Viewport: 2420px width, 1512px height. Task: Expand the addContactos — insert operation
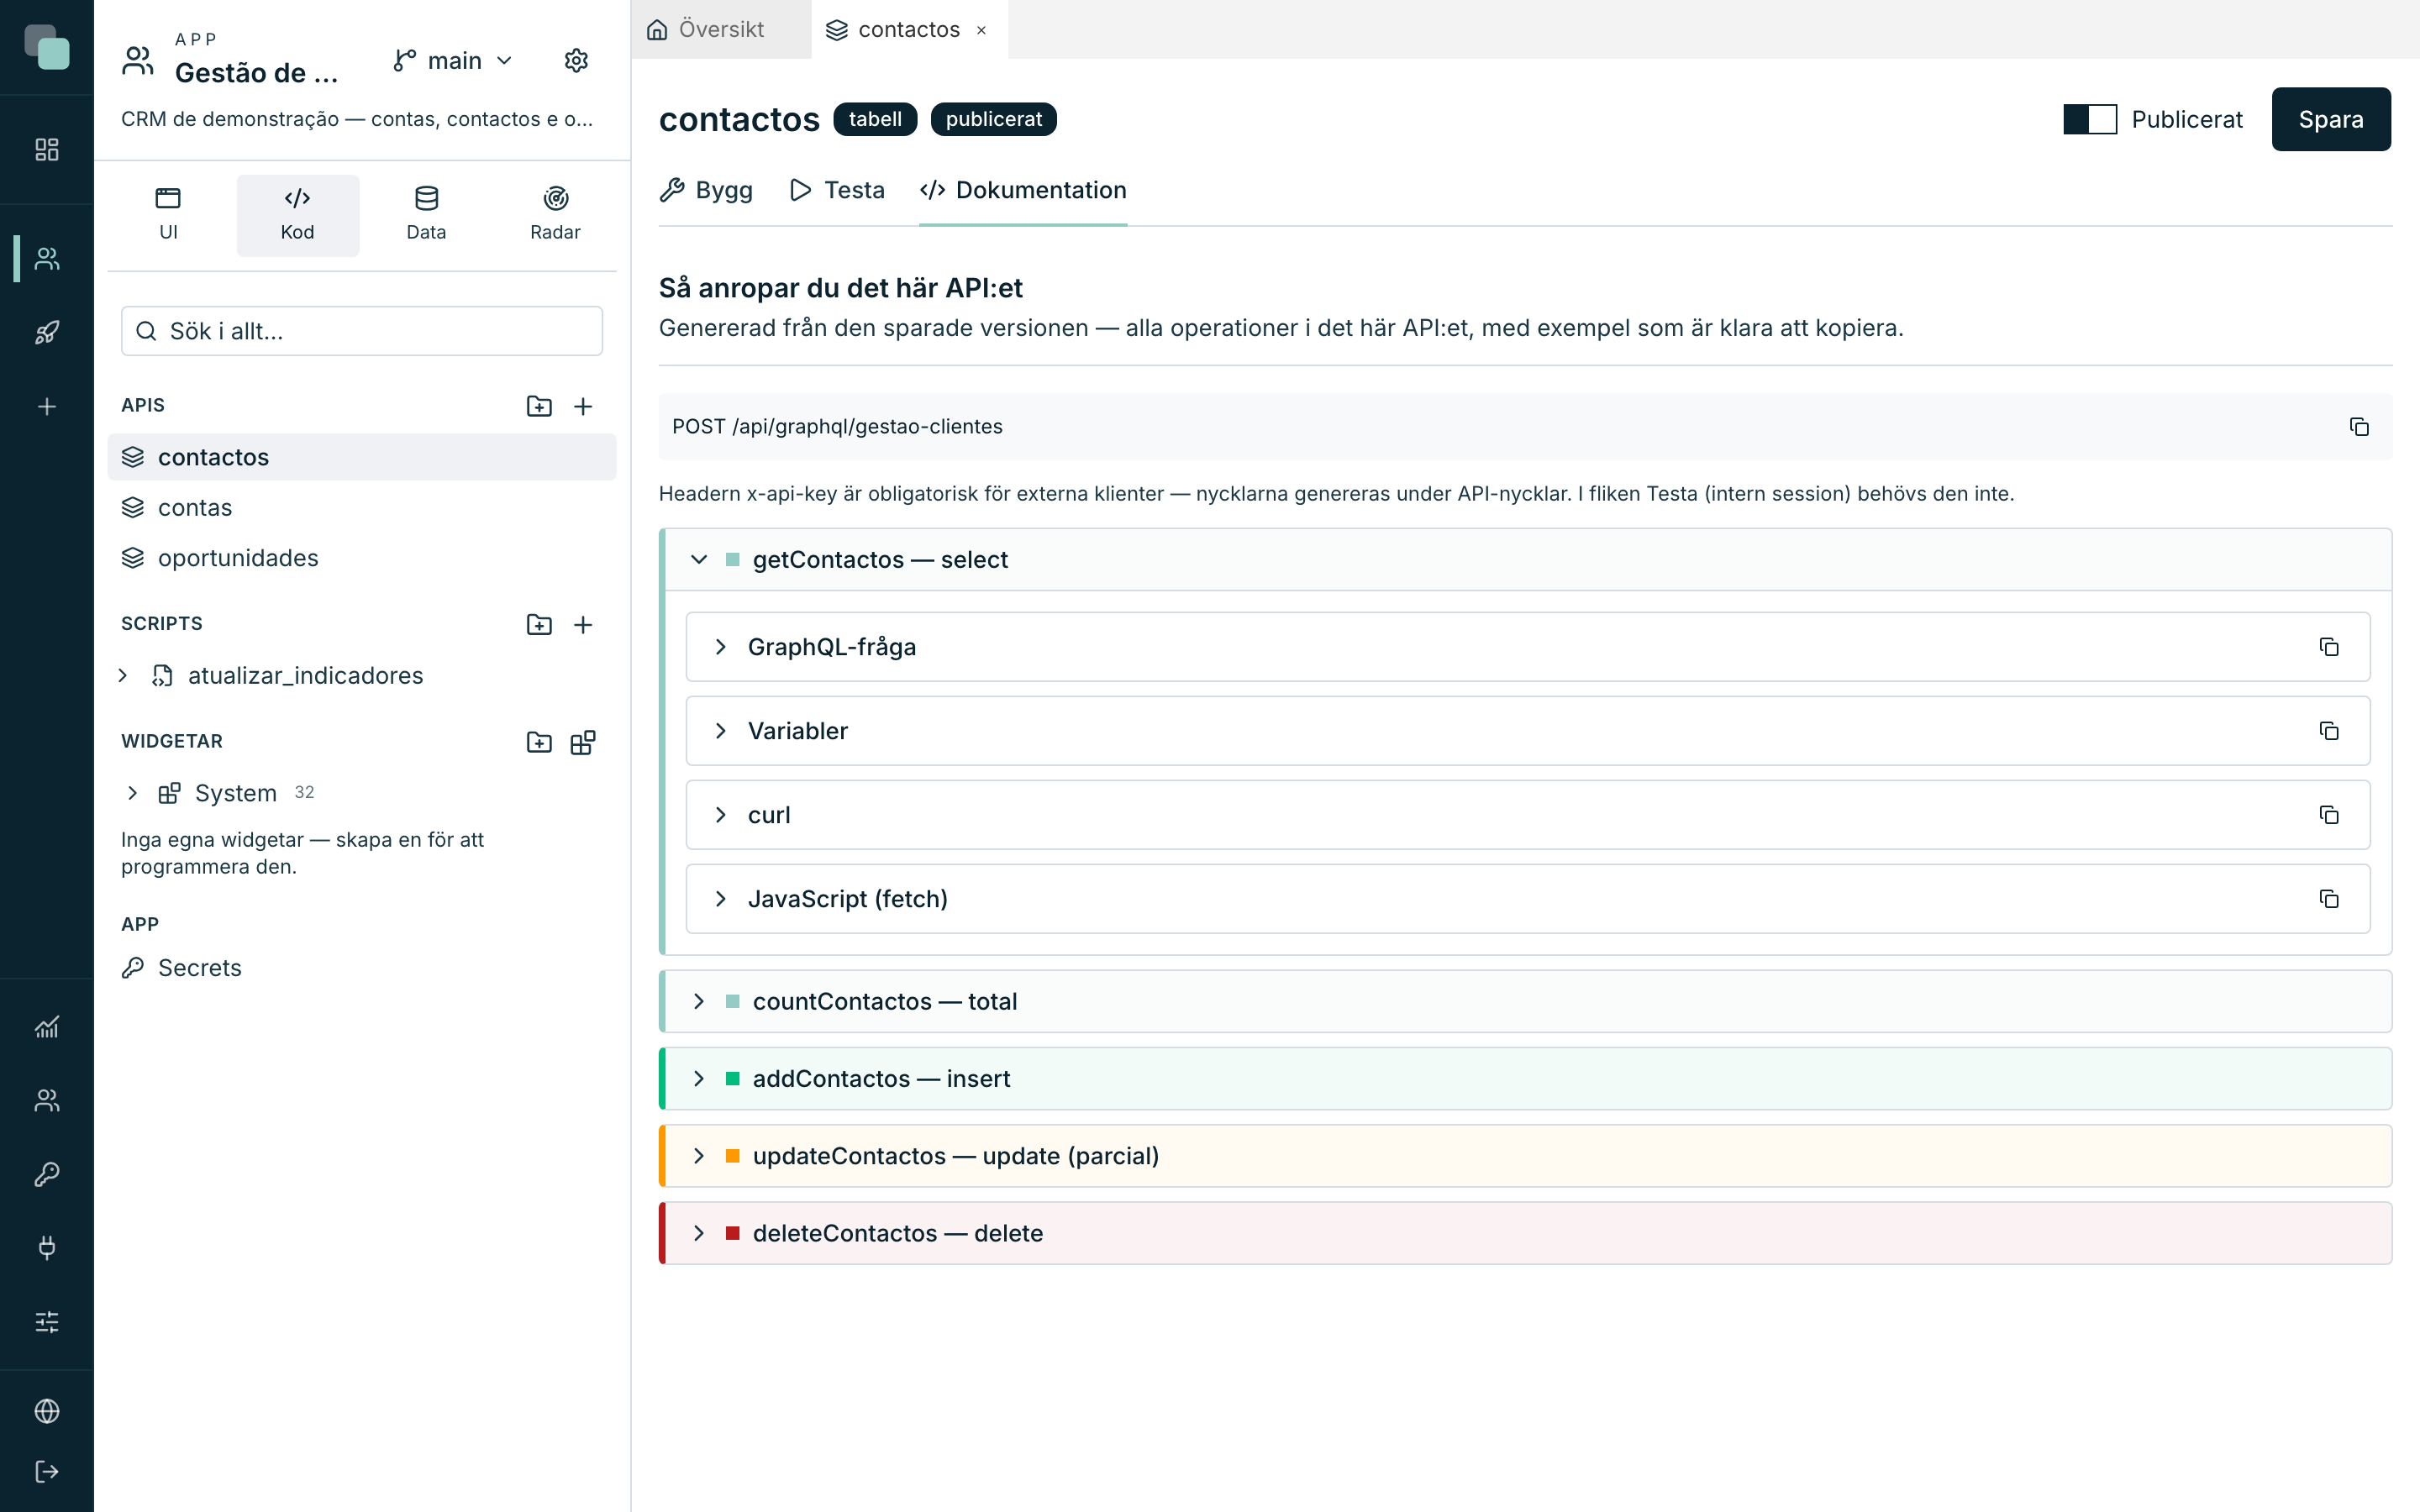coord(1525,1078)
